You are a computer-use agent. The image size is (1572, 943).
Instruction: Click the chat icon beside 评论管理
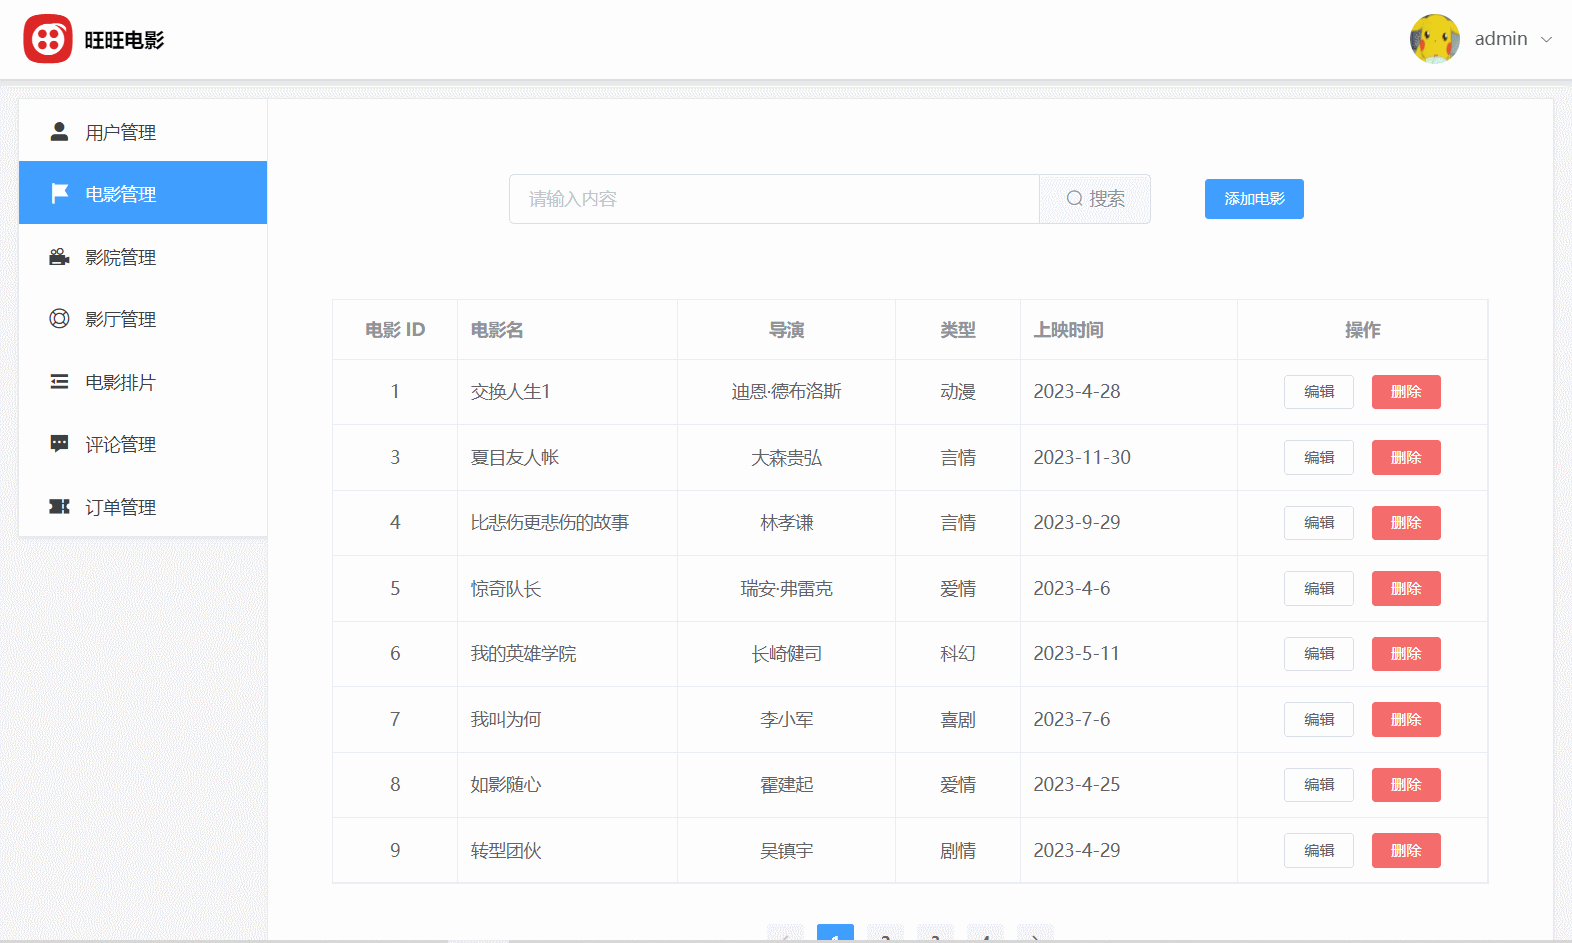(x=60, y=444)
